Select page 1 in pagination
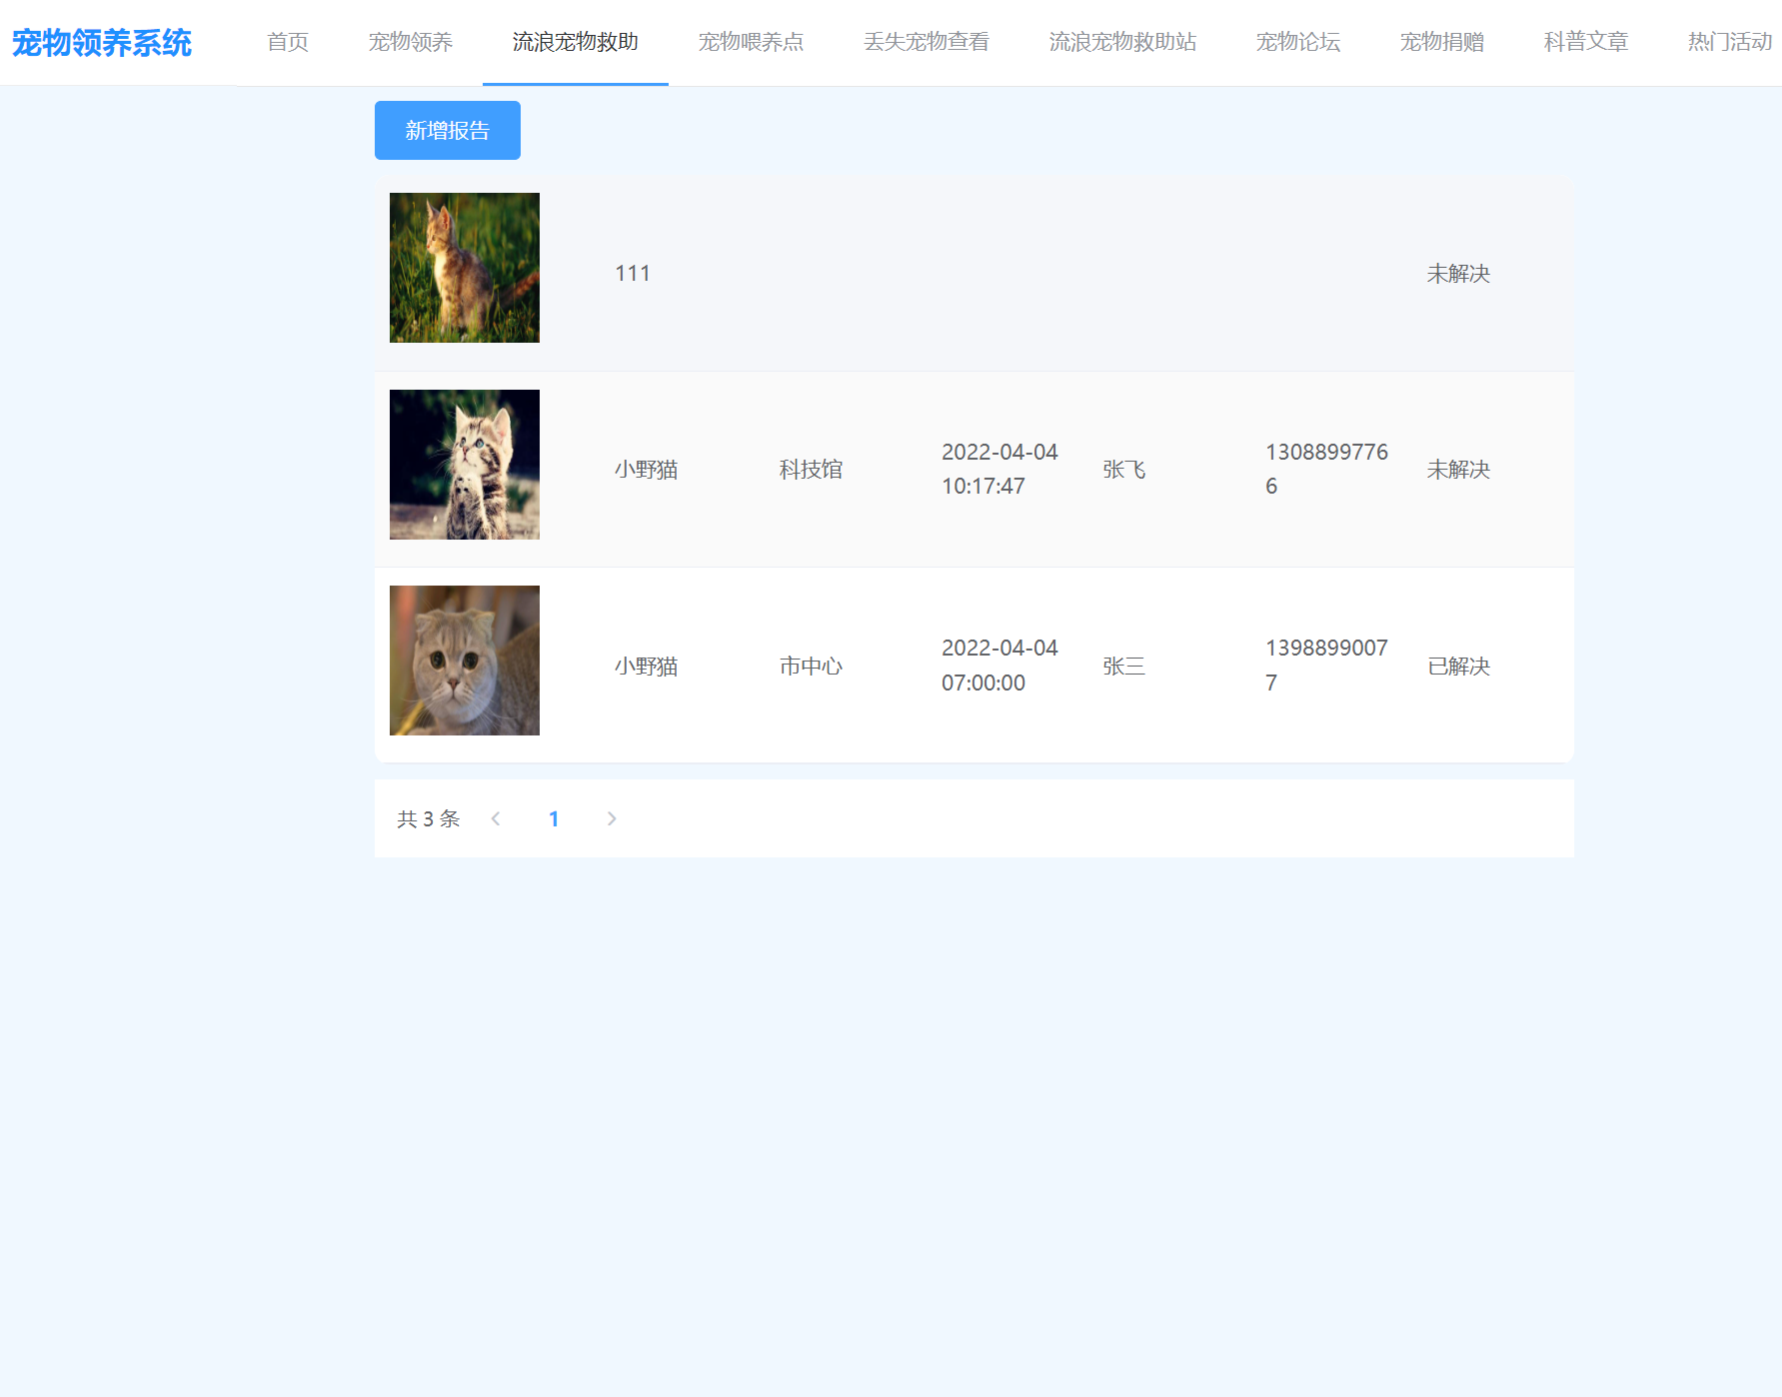1782x1397 pixels. [x=554, y=819]
